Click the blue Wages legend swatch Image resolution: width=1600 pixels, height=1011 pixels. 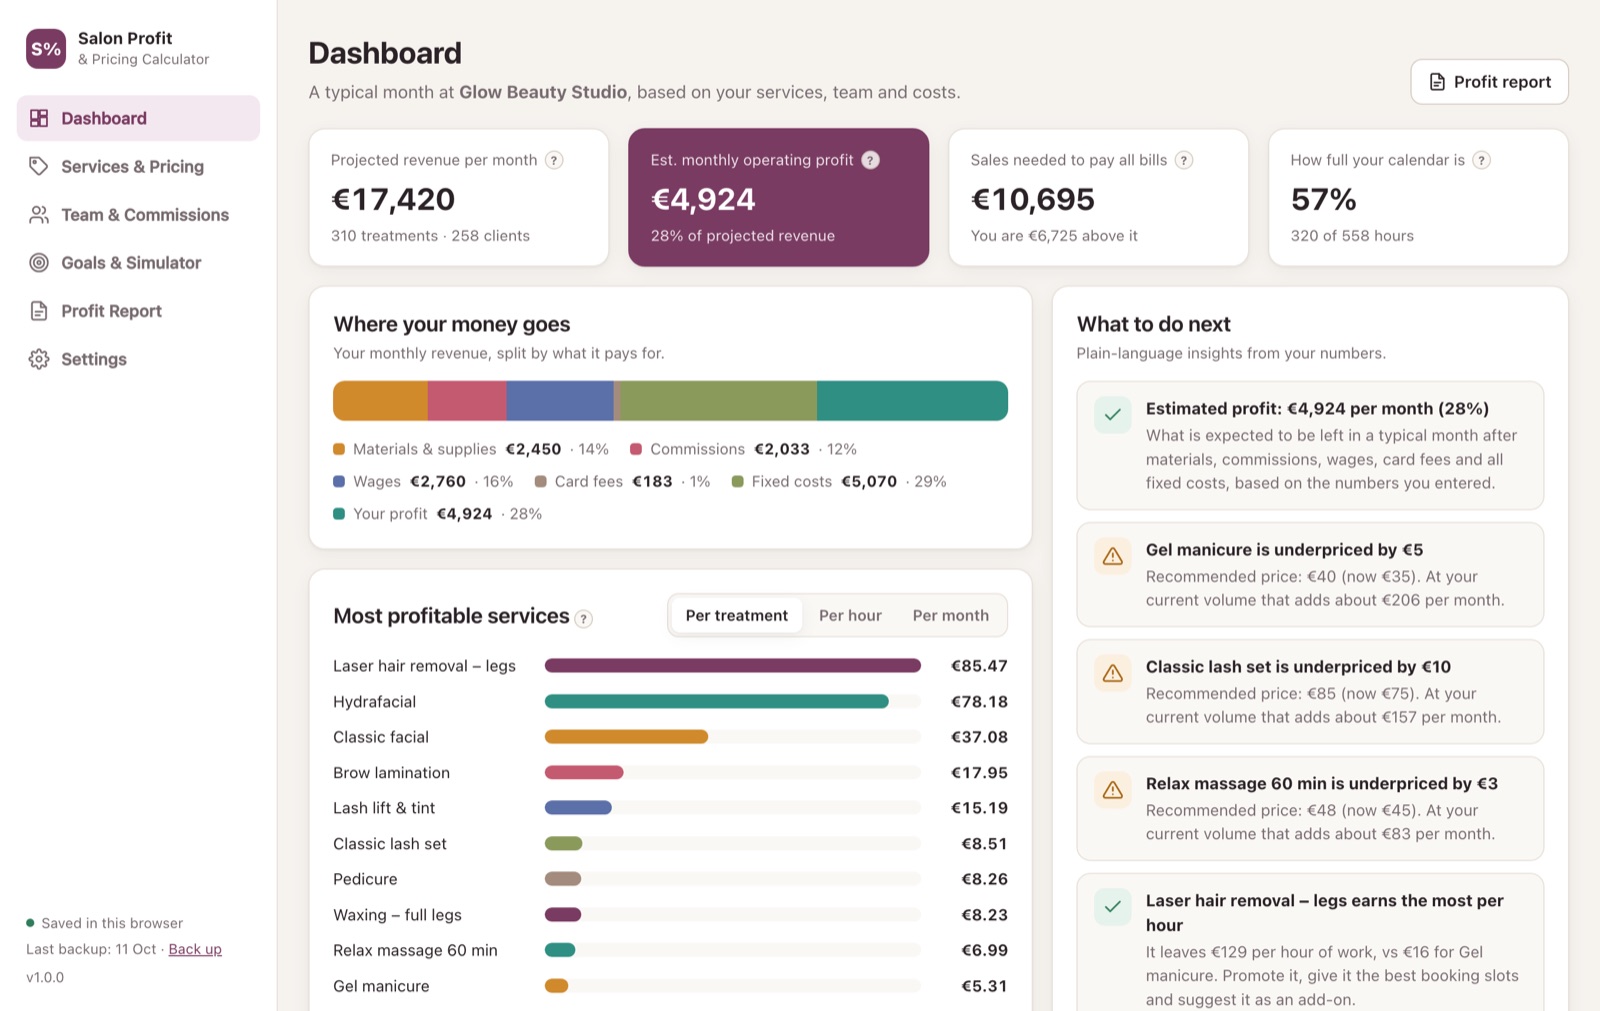pos(339,481)
